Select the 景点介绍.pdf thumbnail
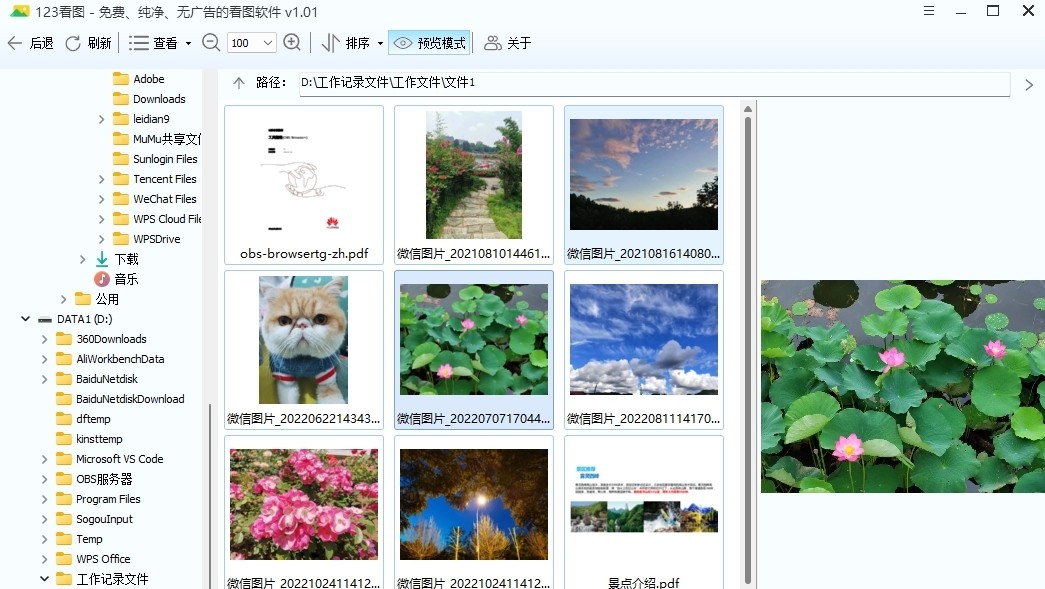Image resolution: width=1045 pixels, height=589 pixels. coord(644,512)
